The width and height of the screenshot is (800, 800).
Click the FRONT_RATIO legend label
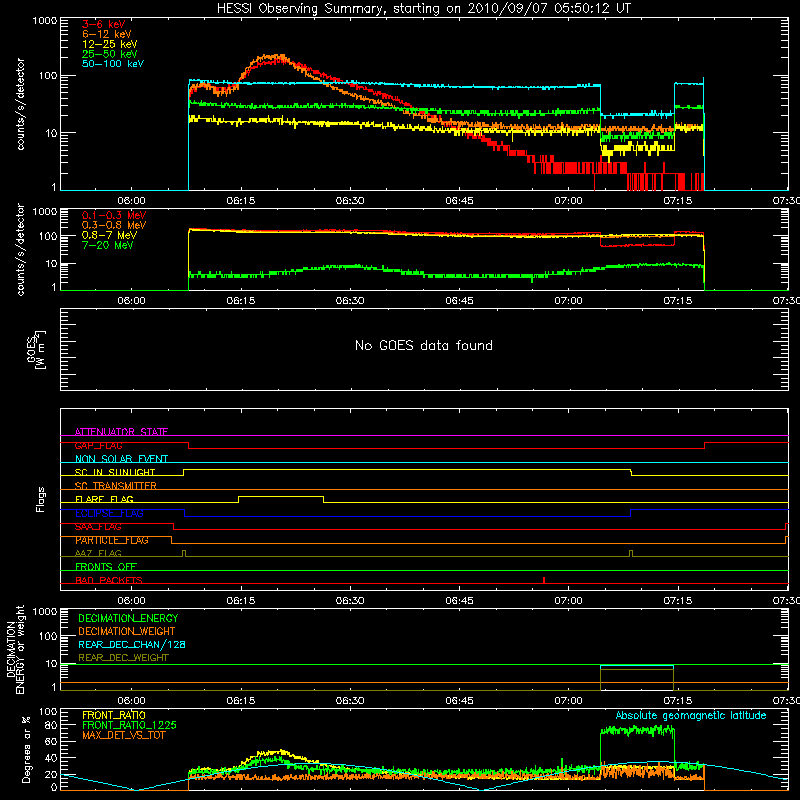[114, 715]
